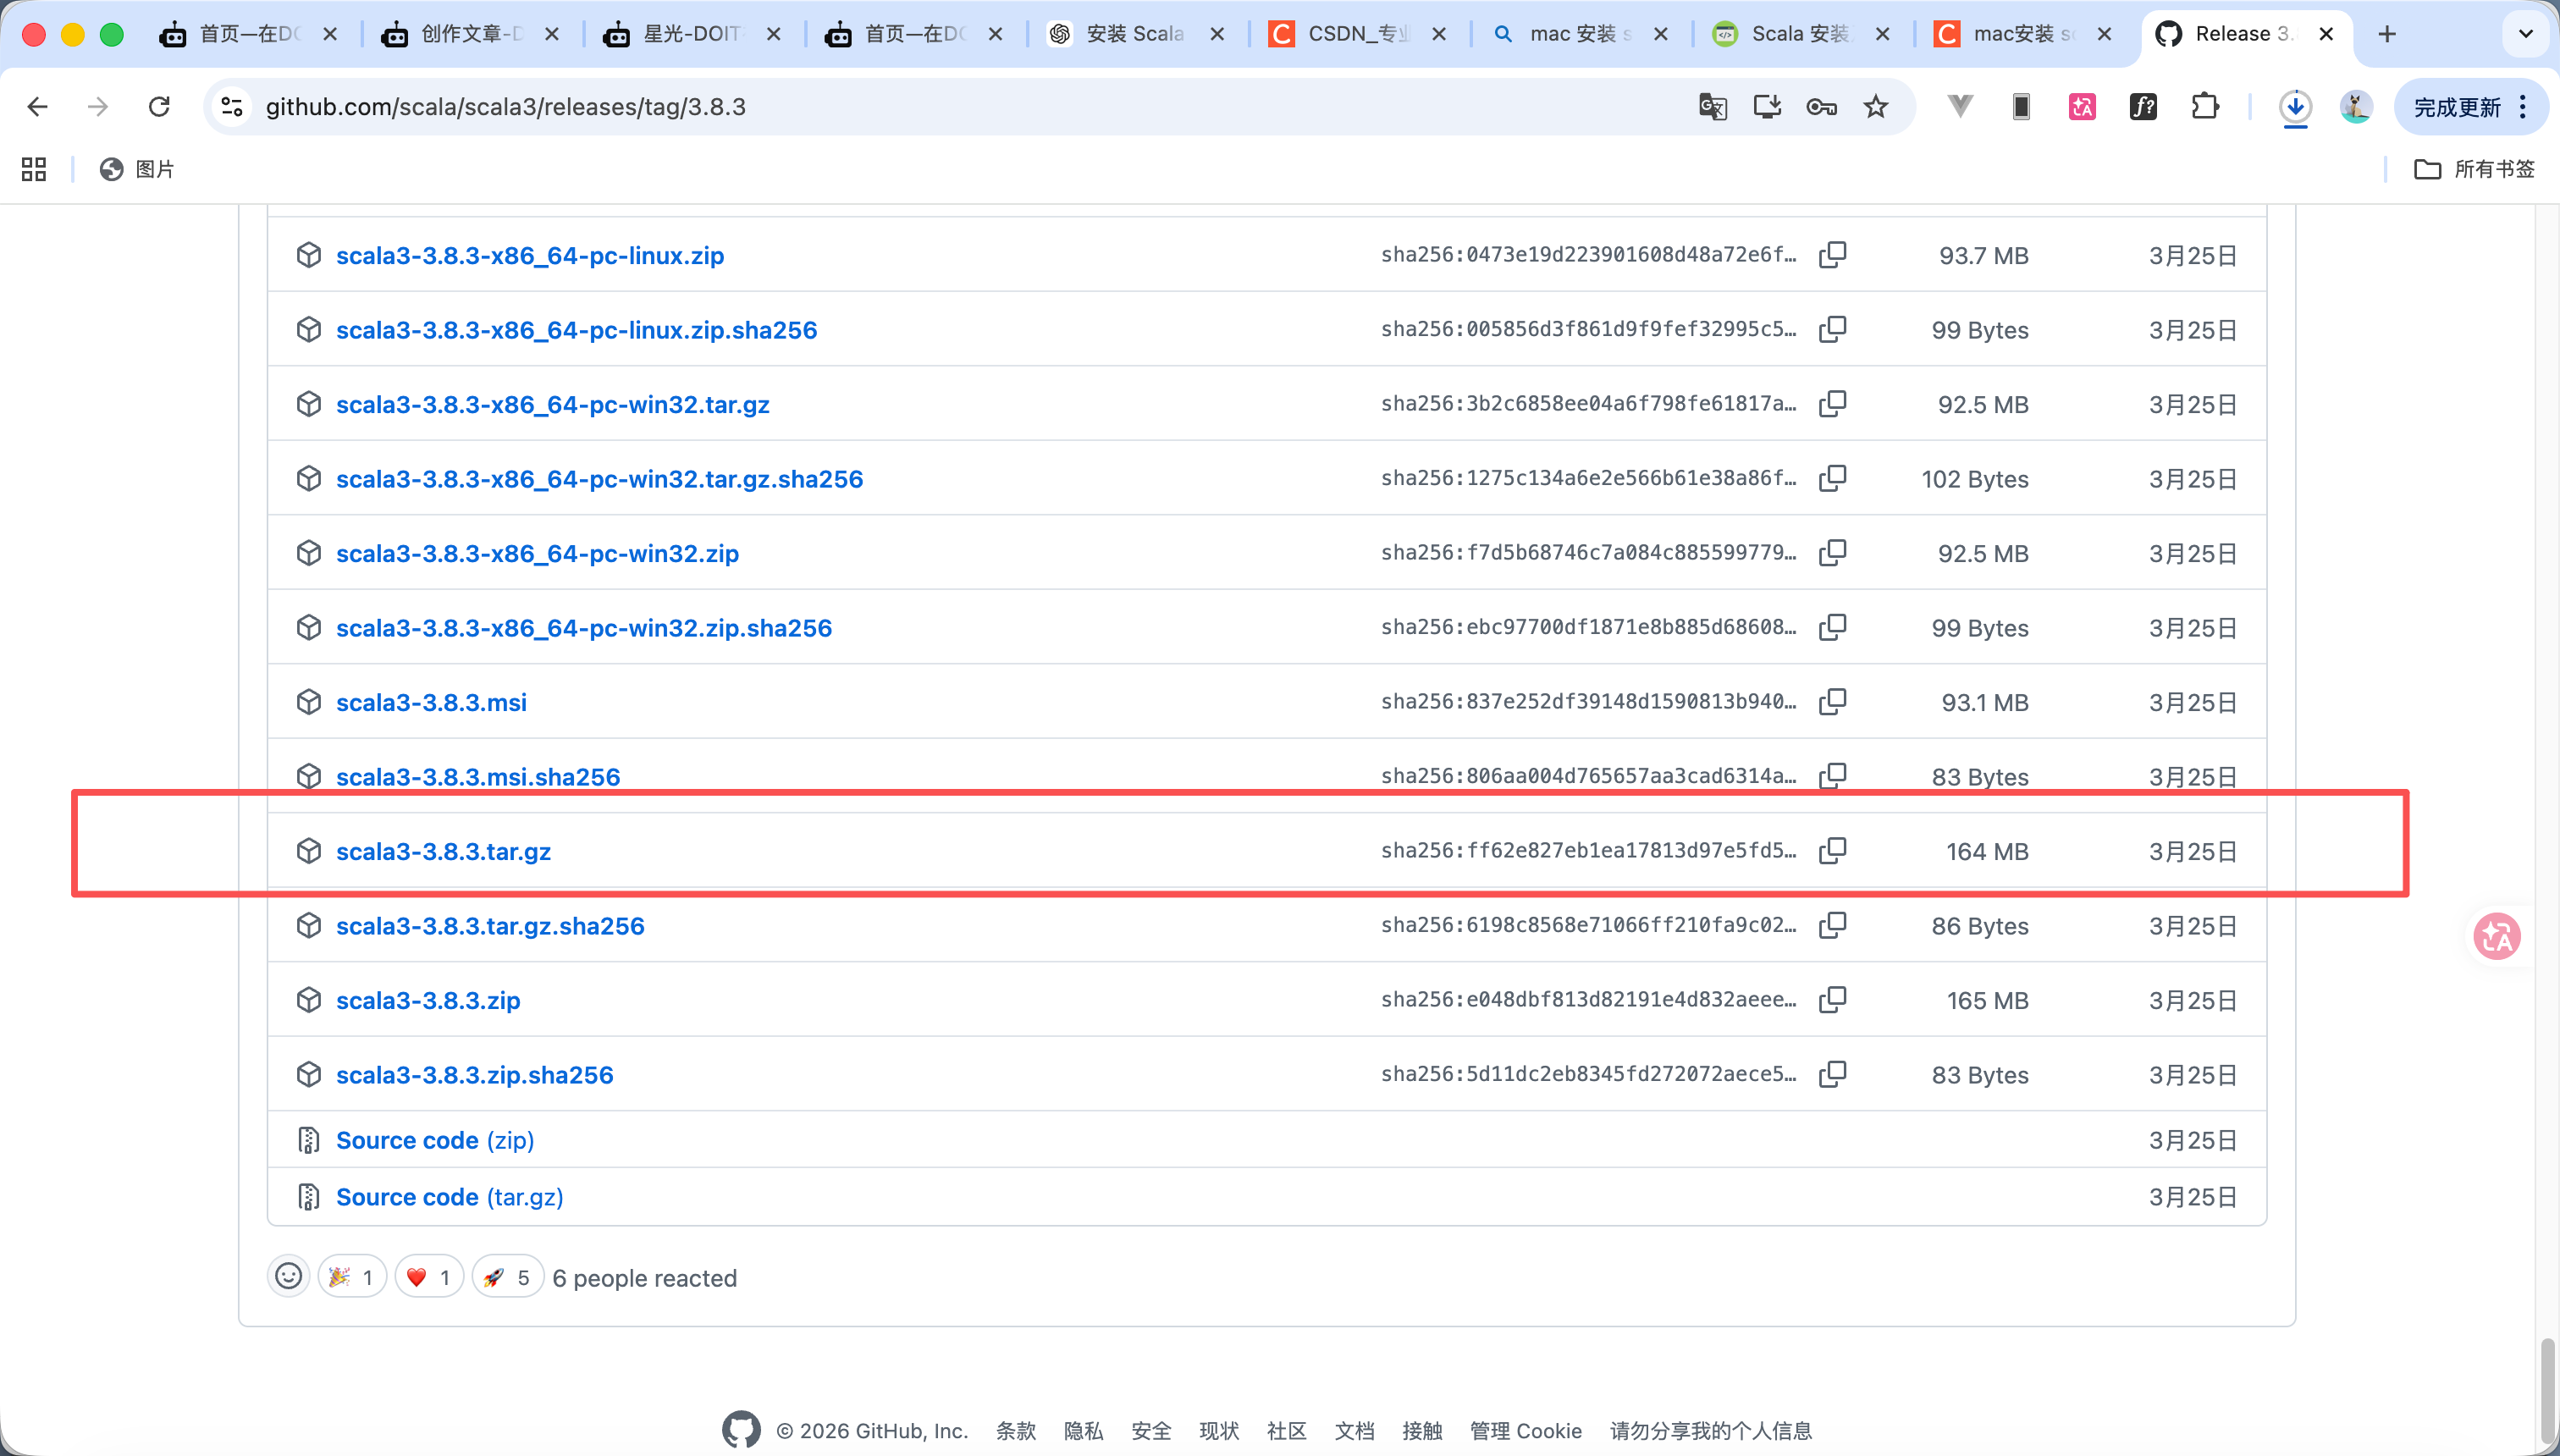Open the Chrome three-dot menu

[x=2524, y=107]
